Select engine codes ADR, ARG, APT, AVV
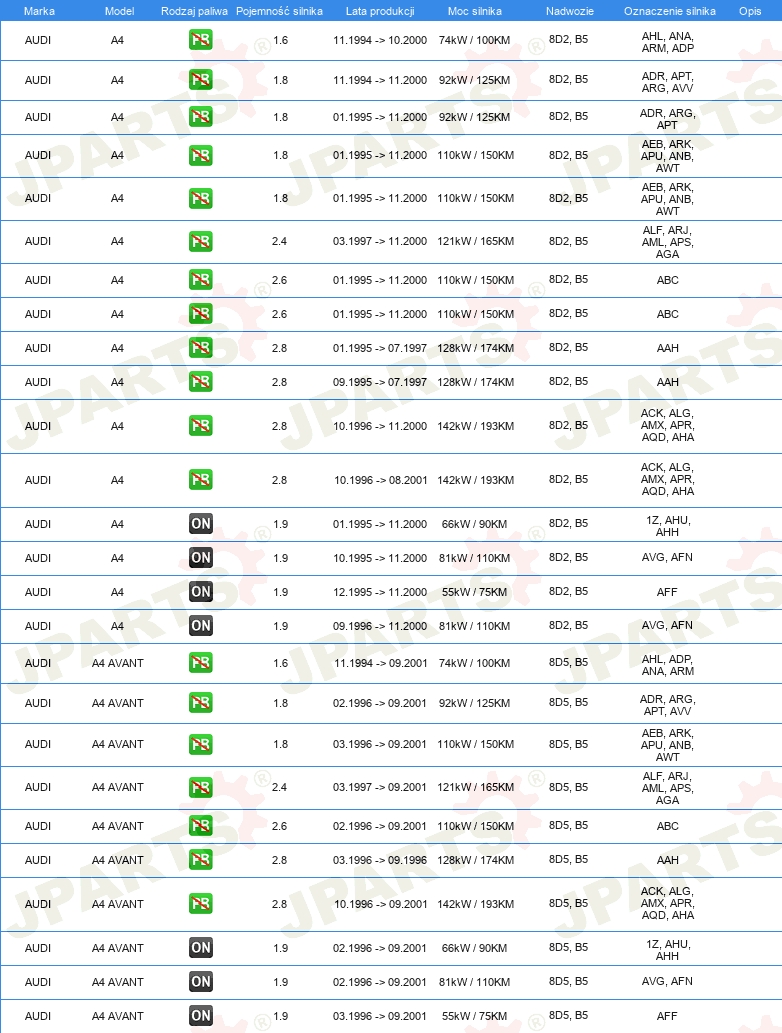The height and width of the screenshot is (1033, 782). (x=667, y=706)
